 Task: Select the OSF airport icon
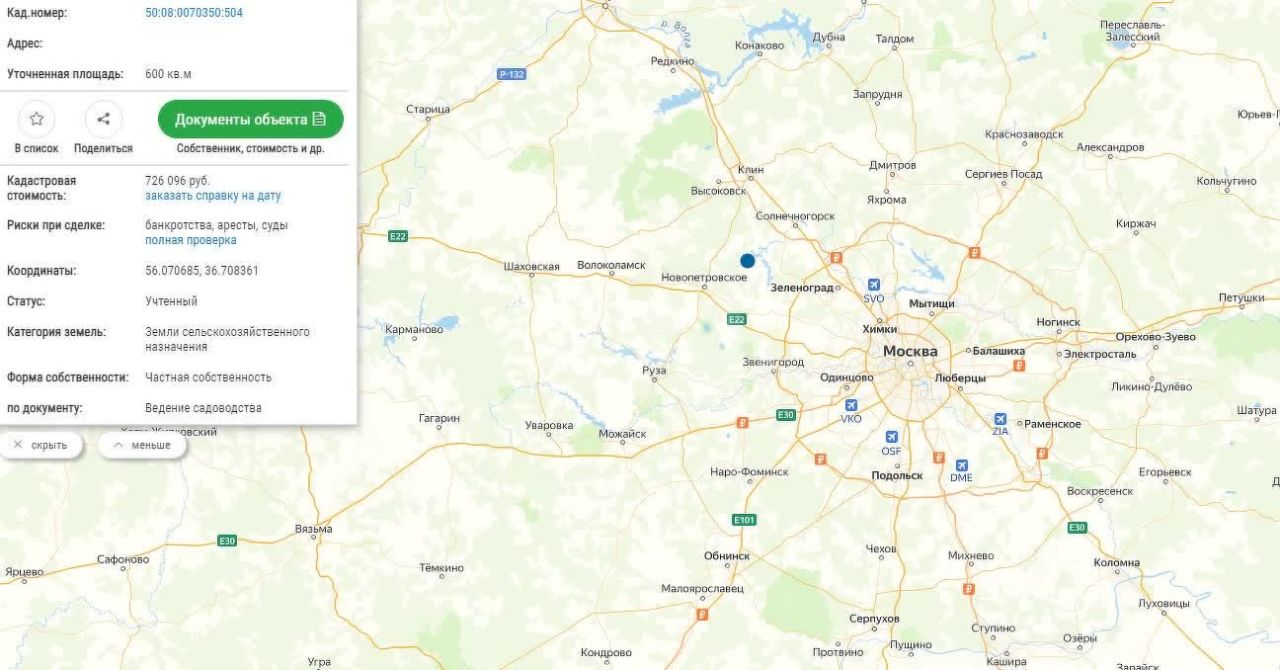click(891, 437)
